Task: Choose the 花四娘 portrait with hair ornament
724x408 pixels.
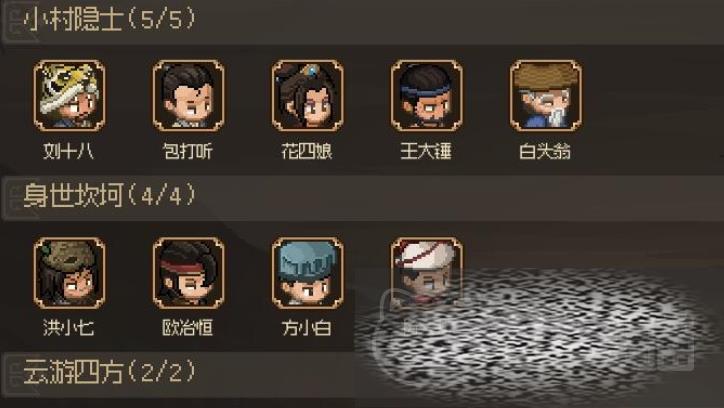Action: click(x=308, y=96)
